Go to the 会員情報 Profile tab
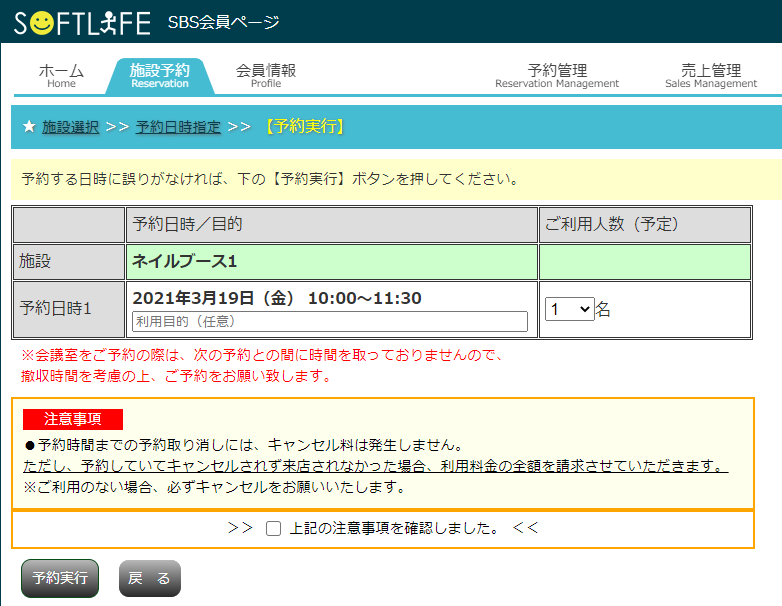782x606 pixels. (x=266, y=75)
